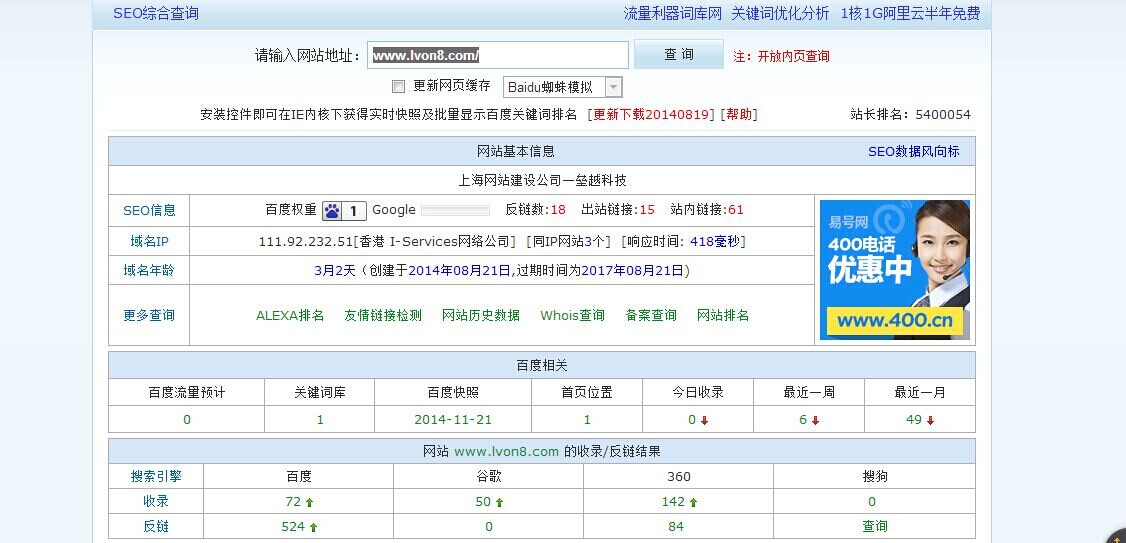Image resolution: width=1126 pixels, height=543 pixels.
Task: Open SEO数据风向标 link
Action: click(913, 152)
